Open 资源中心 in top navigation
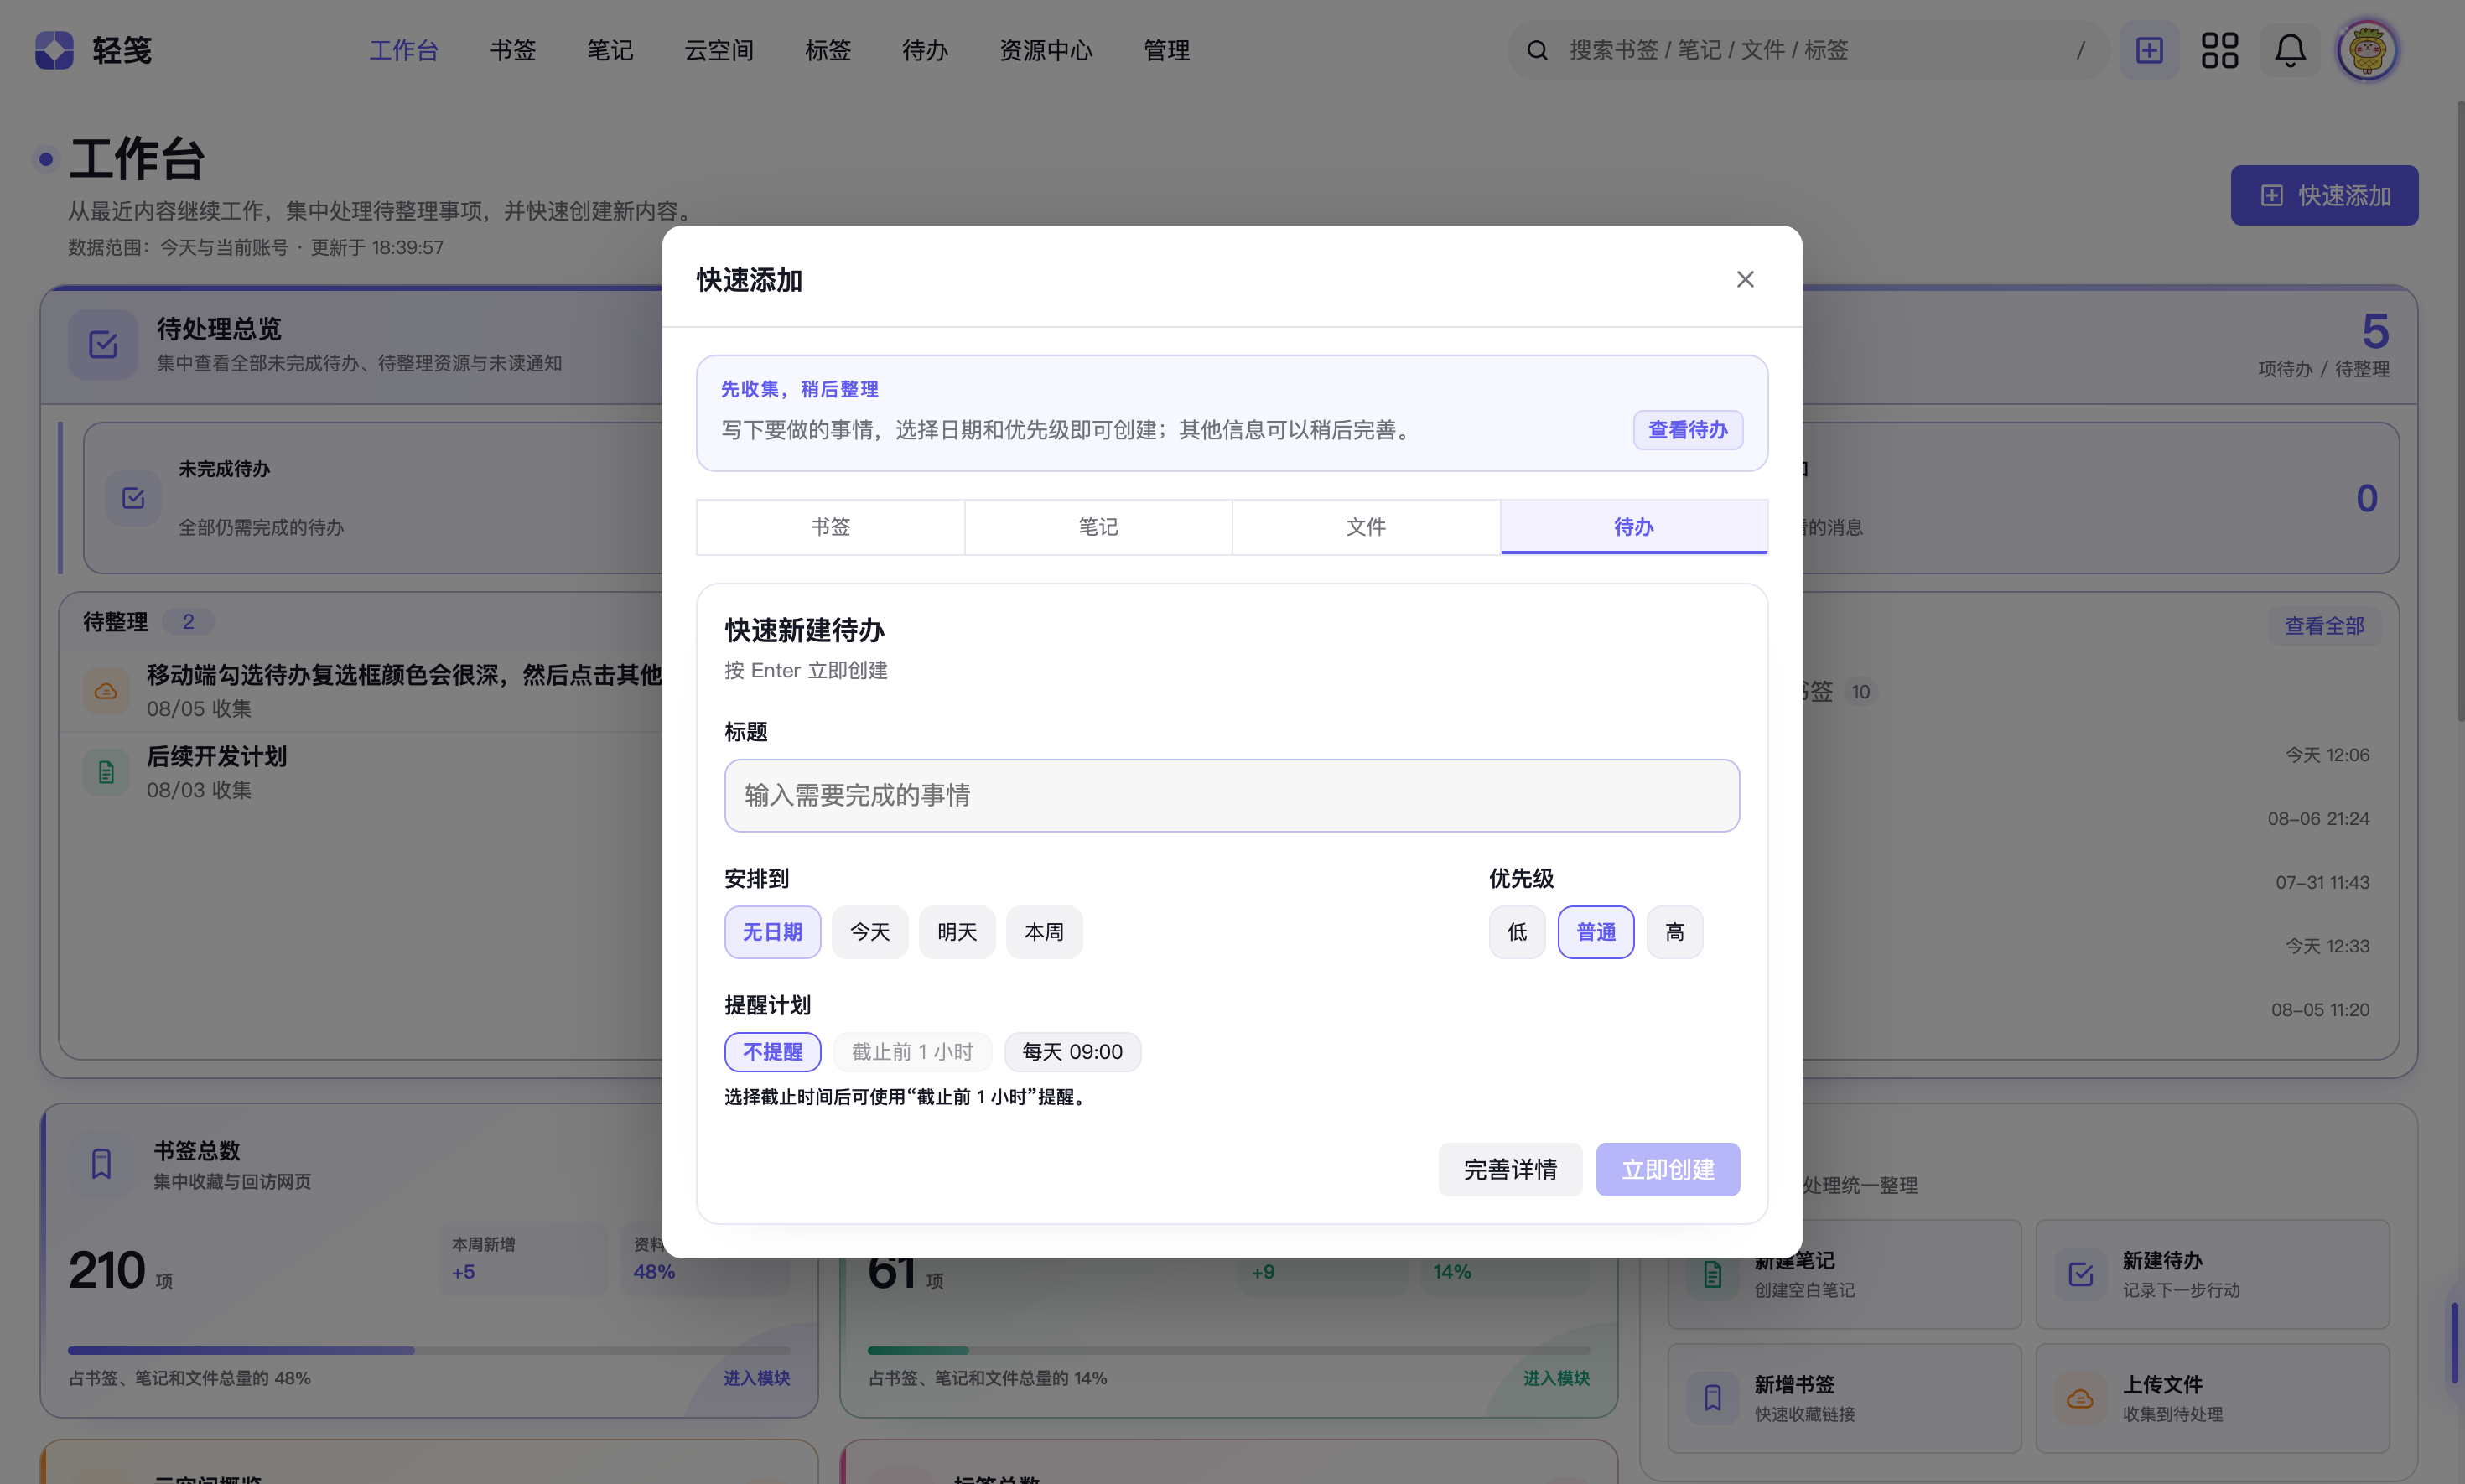Viewport: 2465px width, 1484px height. tap(1046, 50)
